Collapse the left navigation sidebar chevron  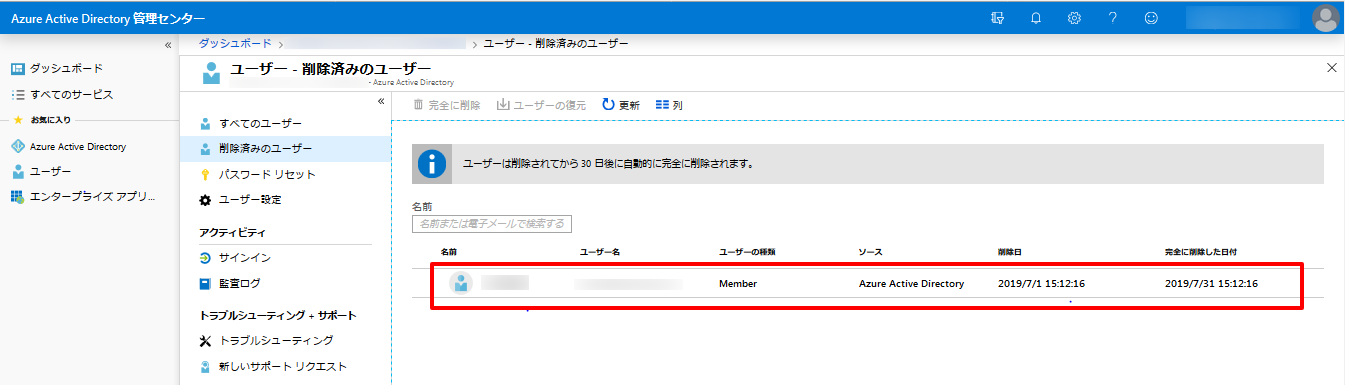(168, 45)
